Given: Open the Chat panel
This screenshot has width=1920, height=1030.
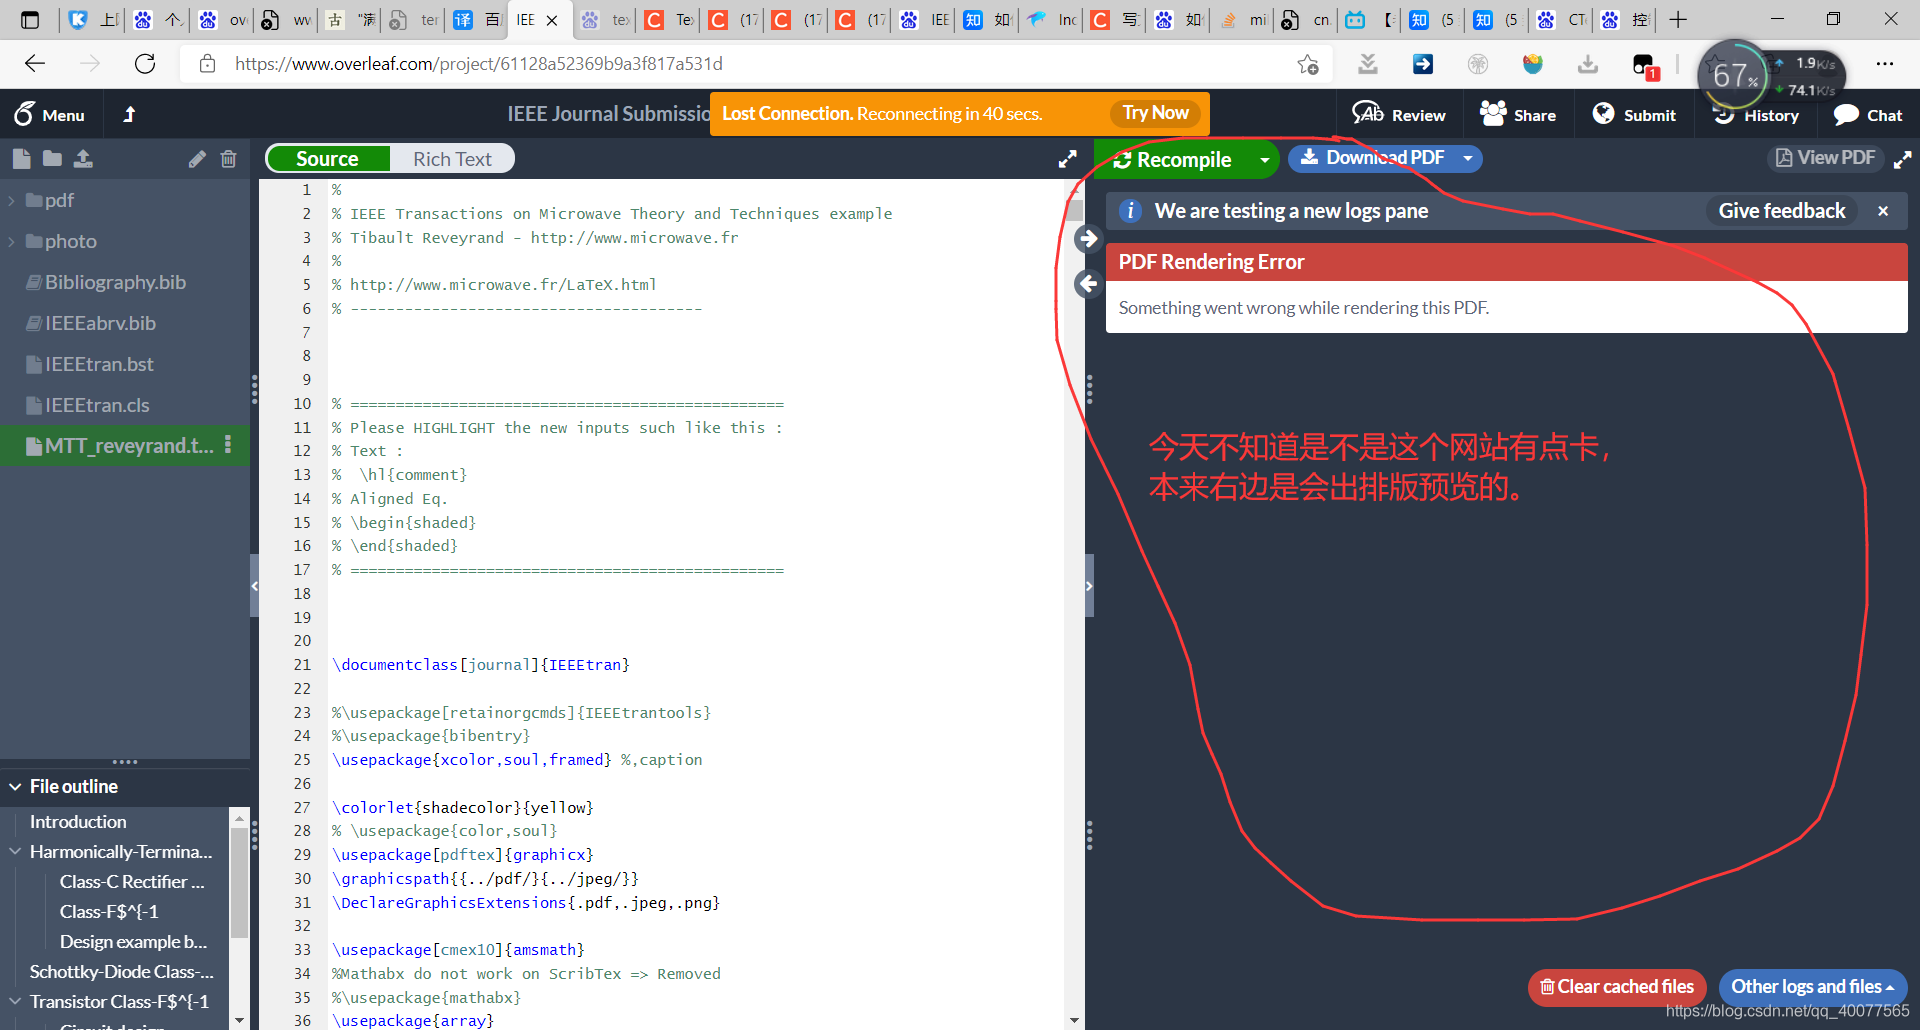Looking at the screenshot, I should coord(1868,115).
